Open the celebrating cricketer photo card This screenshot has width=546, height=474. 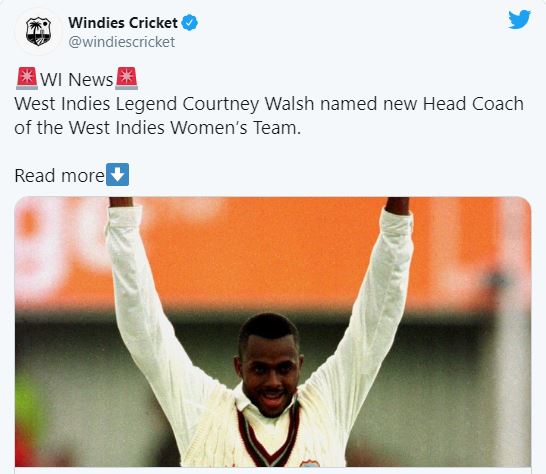point(273,332)
